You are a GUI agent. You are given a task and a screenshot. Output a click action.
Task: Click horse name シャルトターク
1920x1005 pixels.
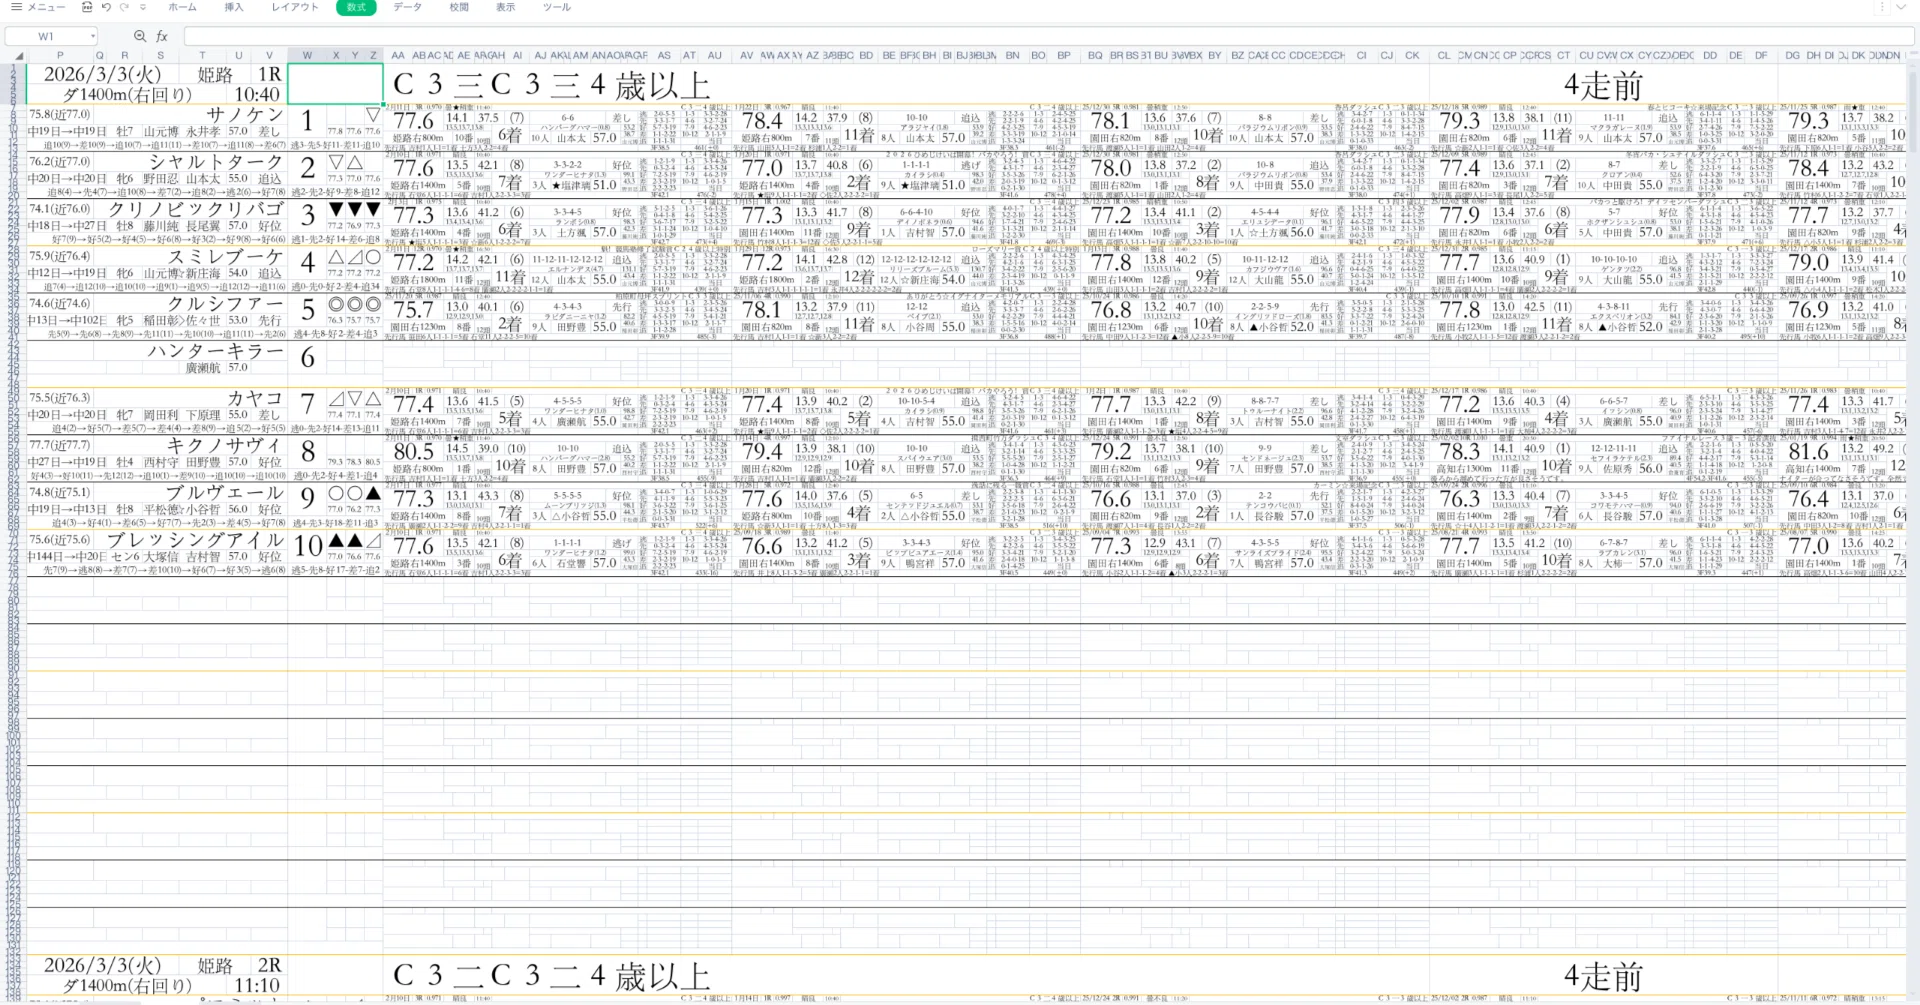[x=217, y=162]
